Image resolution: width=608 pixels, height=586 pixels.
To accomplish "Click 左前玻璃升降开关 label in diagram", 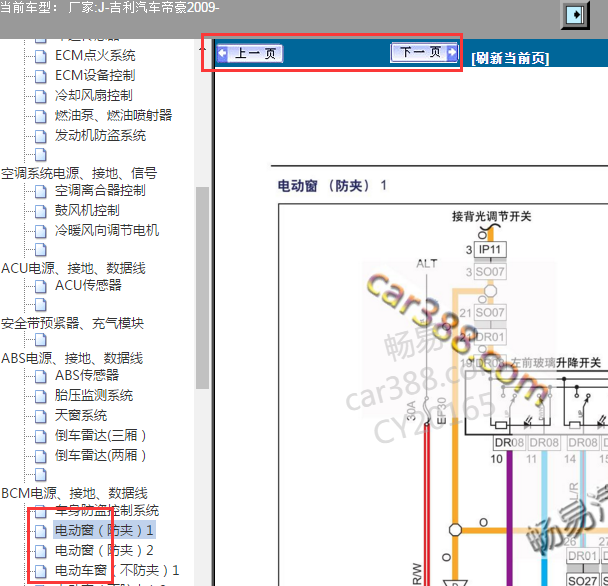I will point(555,363).
